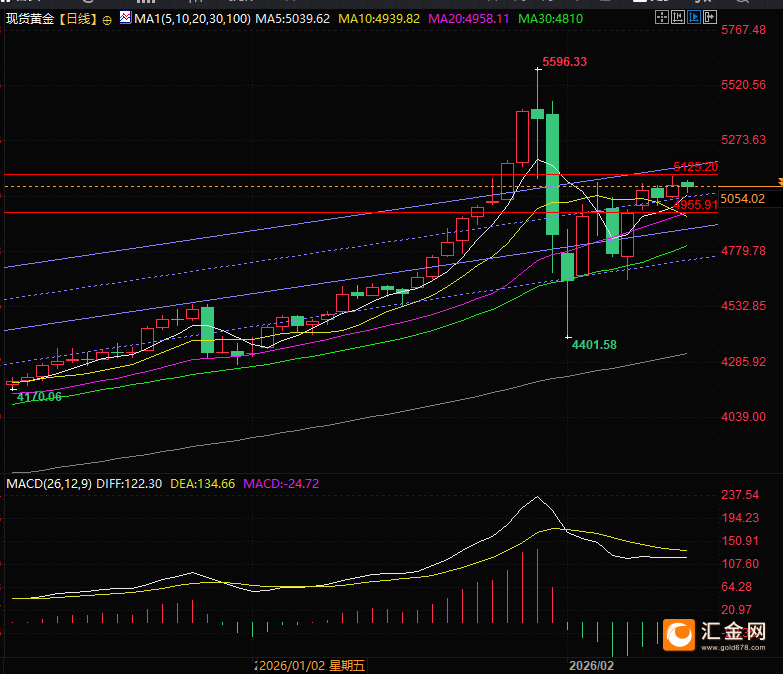This screenshot has height=674, width=783.
Task: Click 107.60 on the MACD axis
Action: [x=740, y=564]
